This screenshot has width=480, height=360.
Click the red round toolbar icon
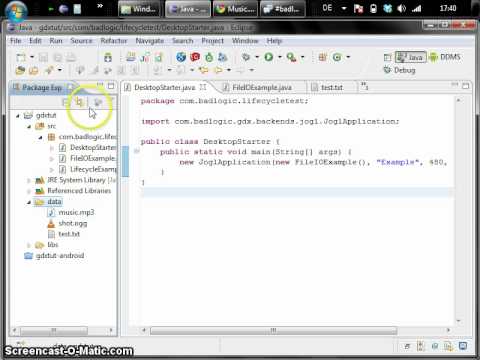[195, 57]
